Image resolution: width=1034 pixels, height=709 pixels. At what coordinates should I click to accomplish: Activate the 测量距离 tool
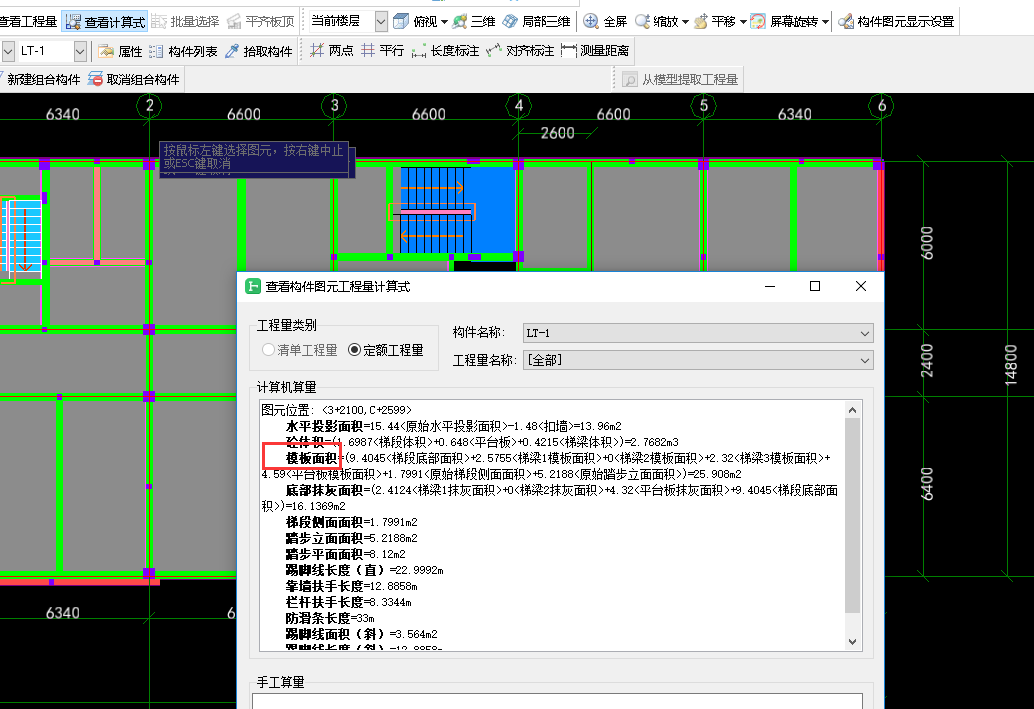[x=595, y=51]
